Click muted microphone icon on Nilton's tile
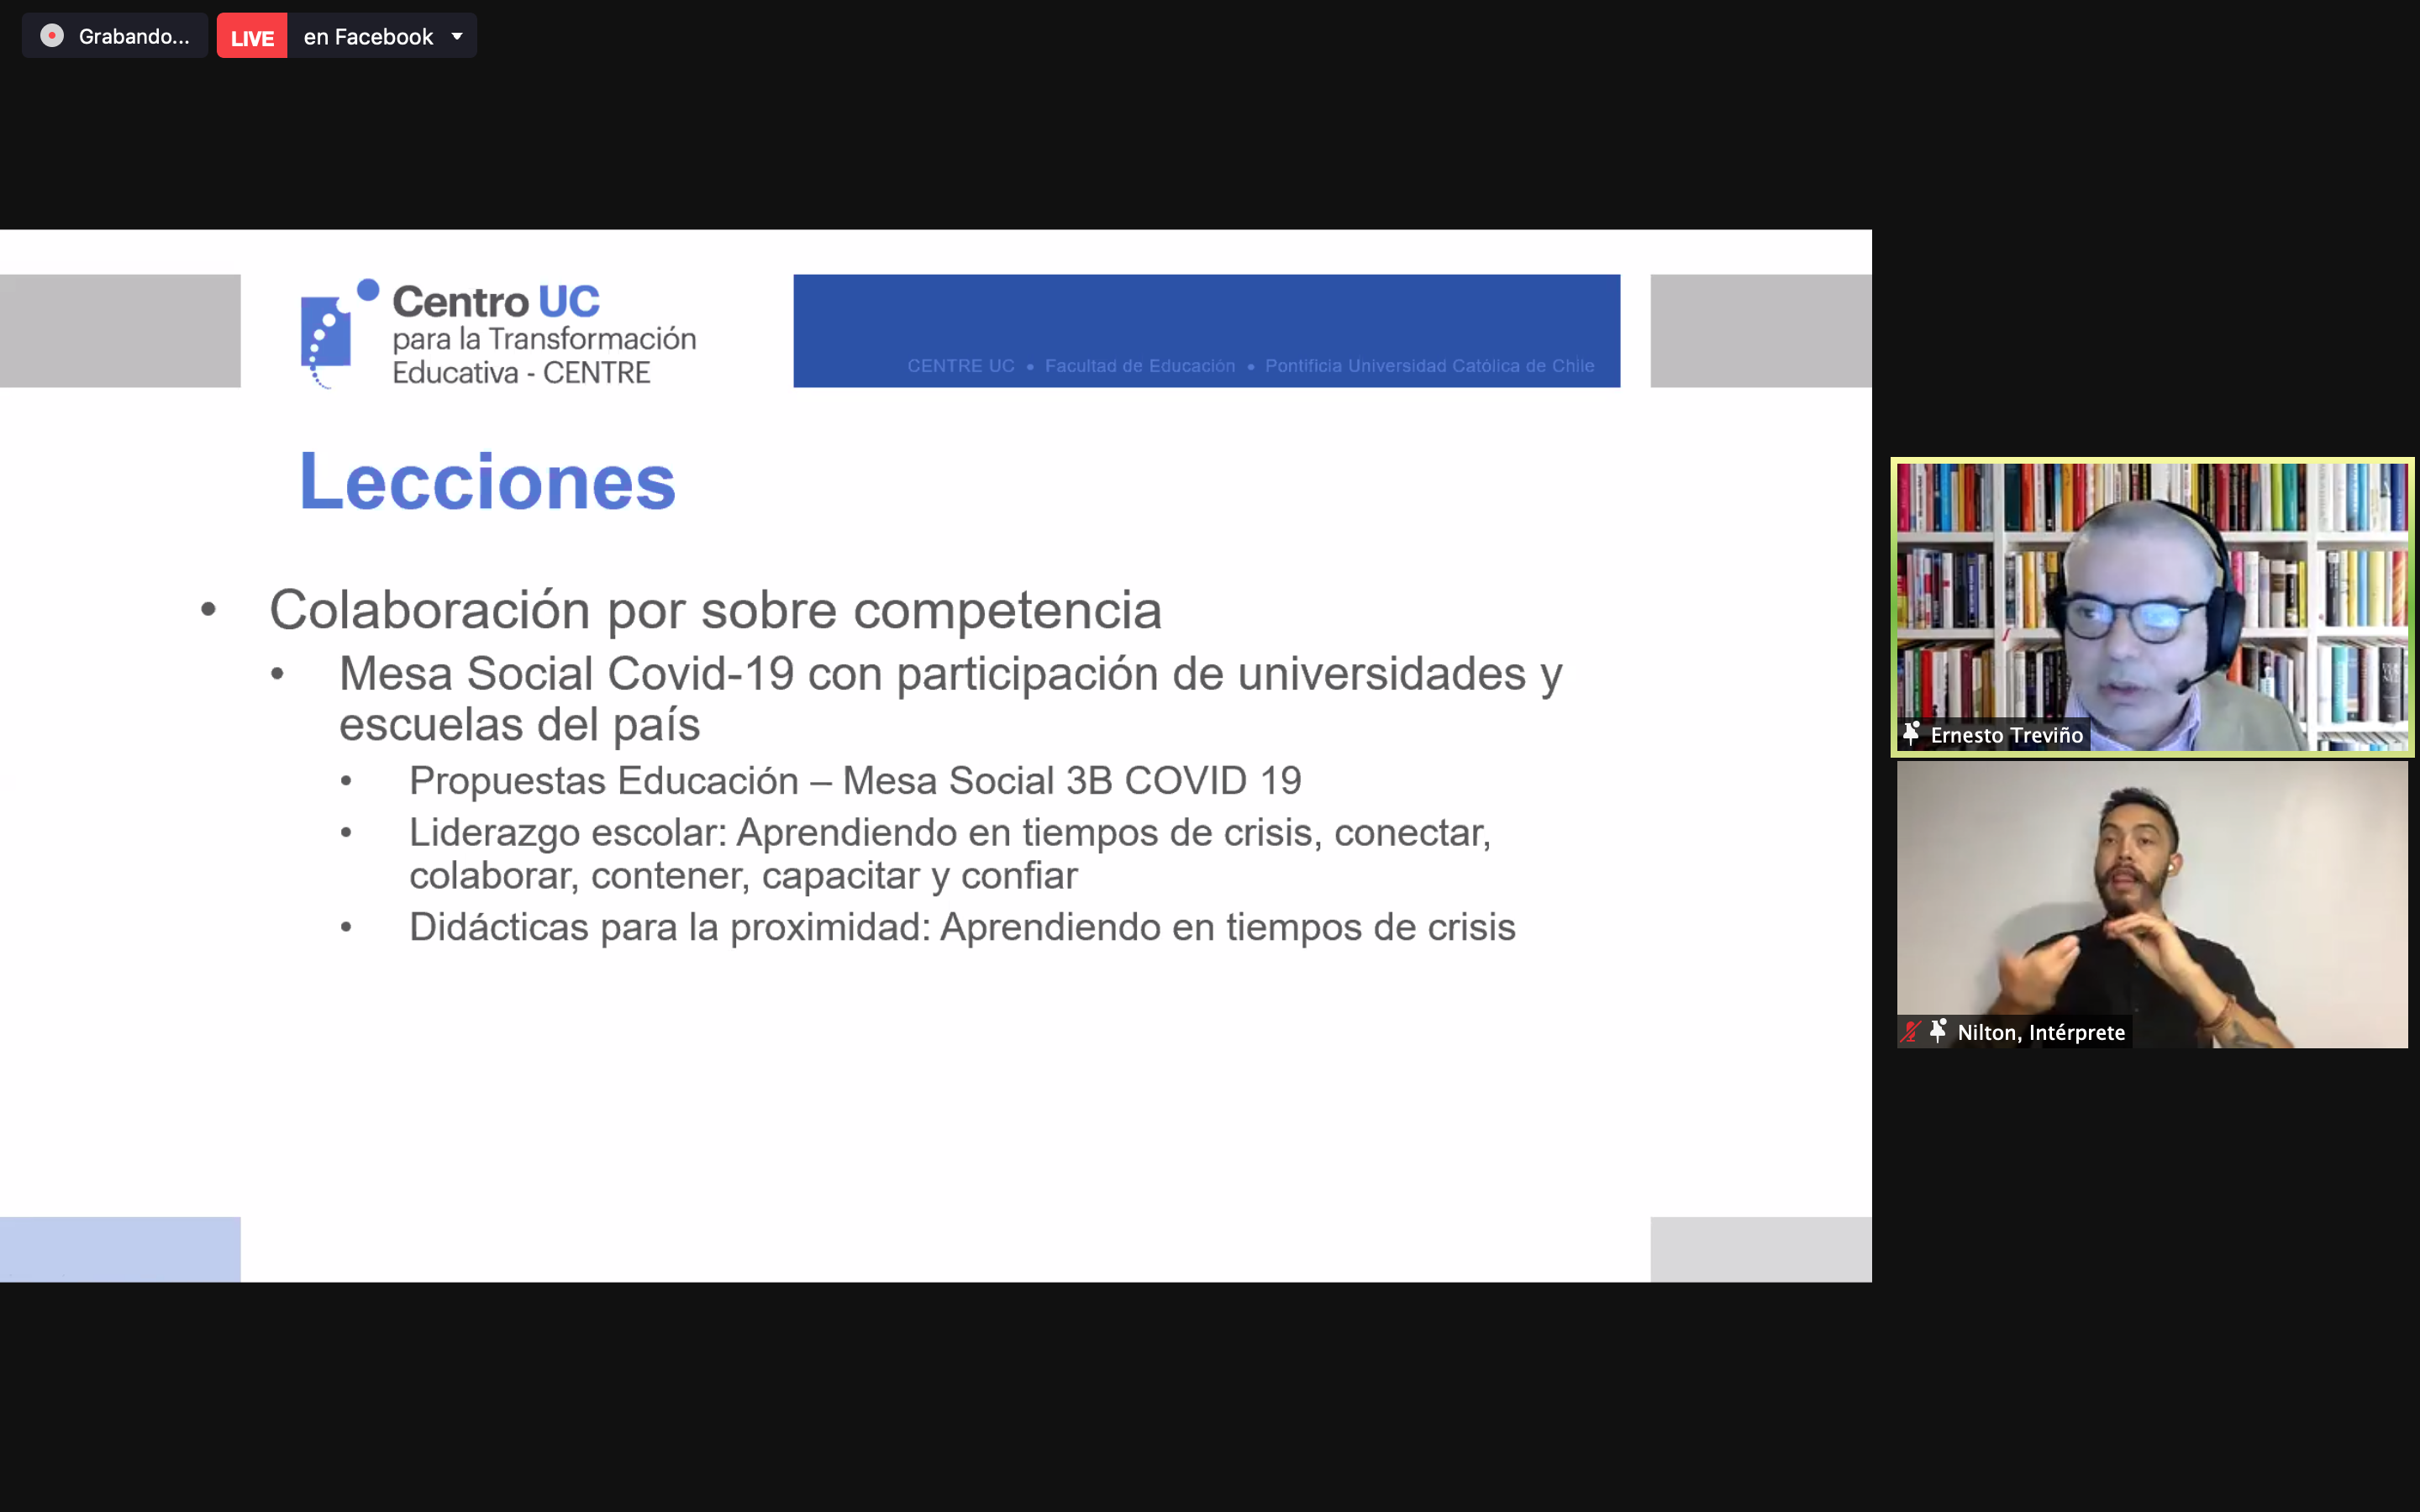 click(1911, 1031)
